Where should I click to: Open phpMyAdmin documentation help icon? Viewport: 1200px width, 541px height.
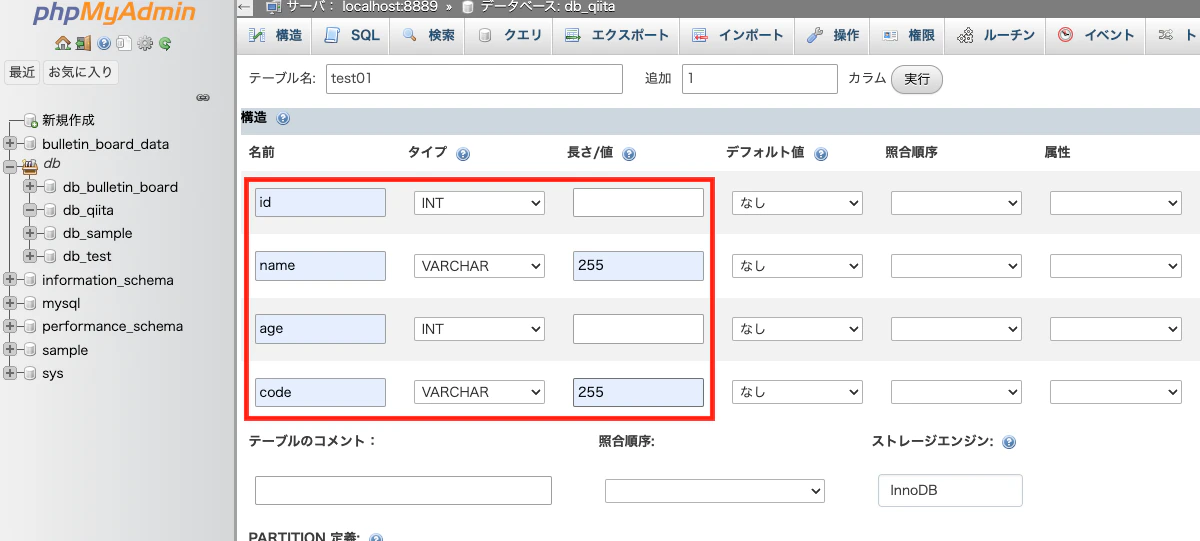coord(103,44)
